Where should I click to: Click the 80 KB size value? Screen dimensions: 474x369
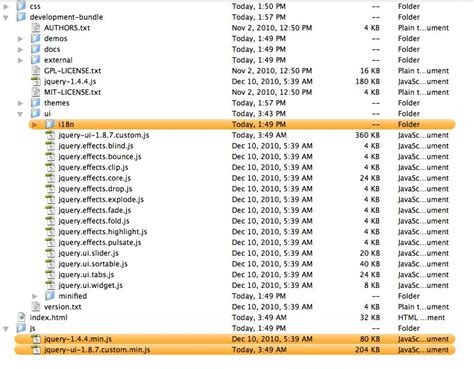[370, 339]
